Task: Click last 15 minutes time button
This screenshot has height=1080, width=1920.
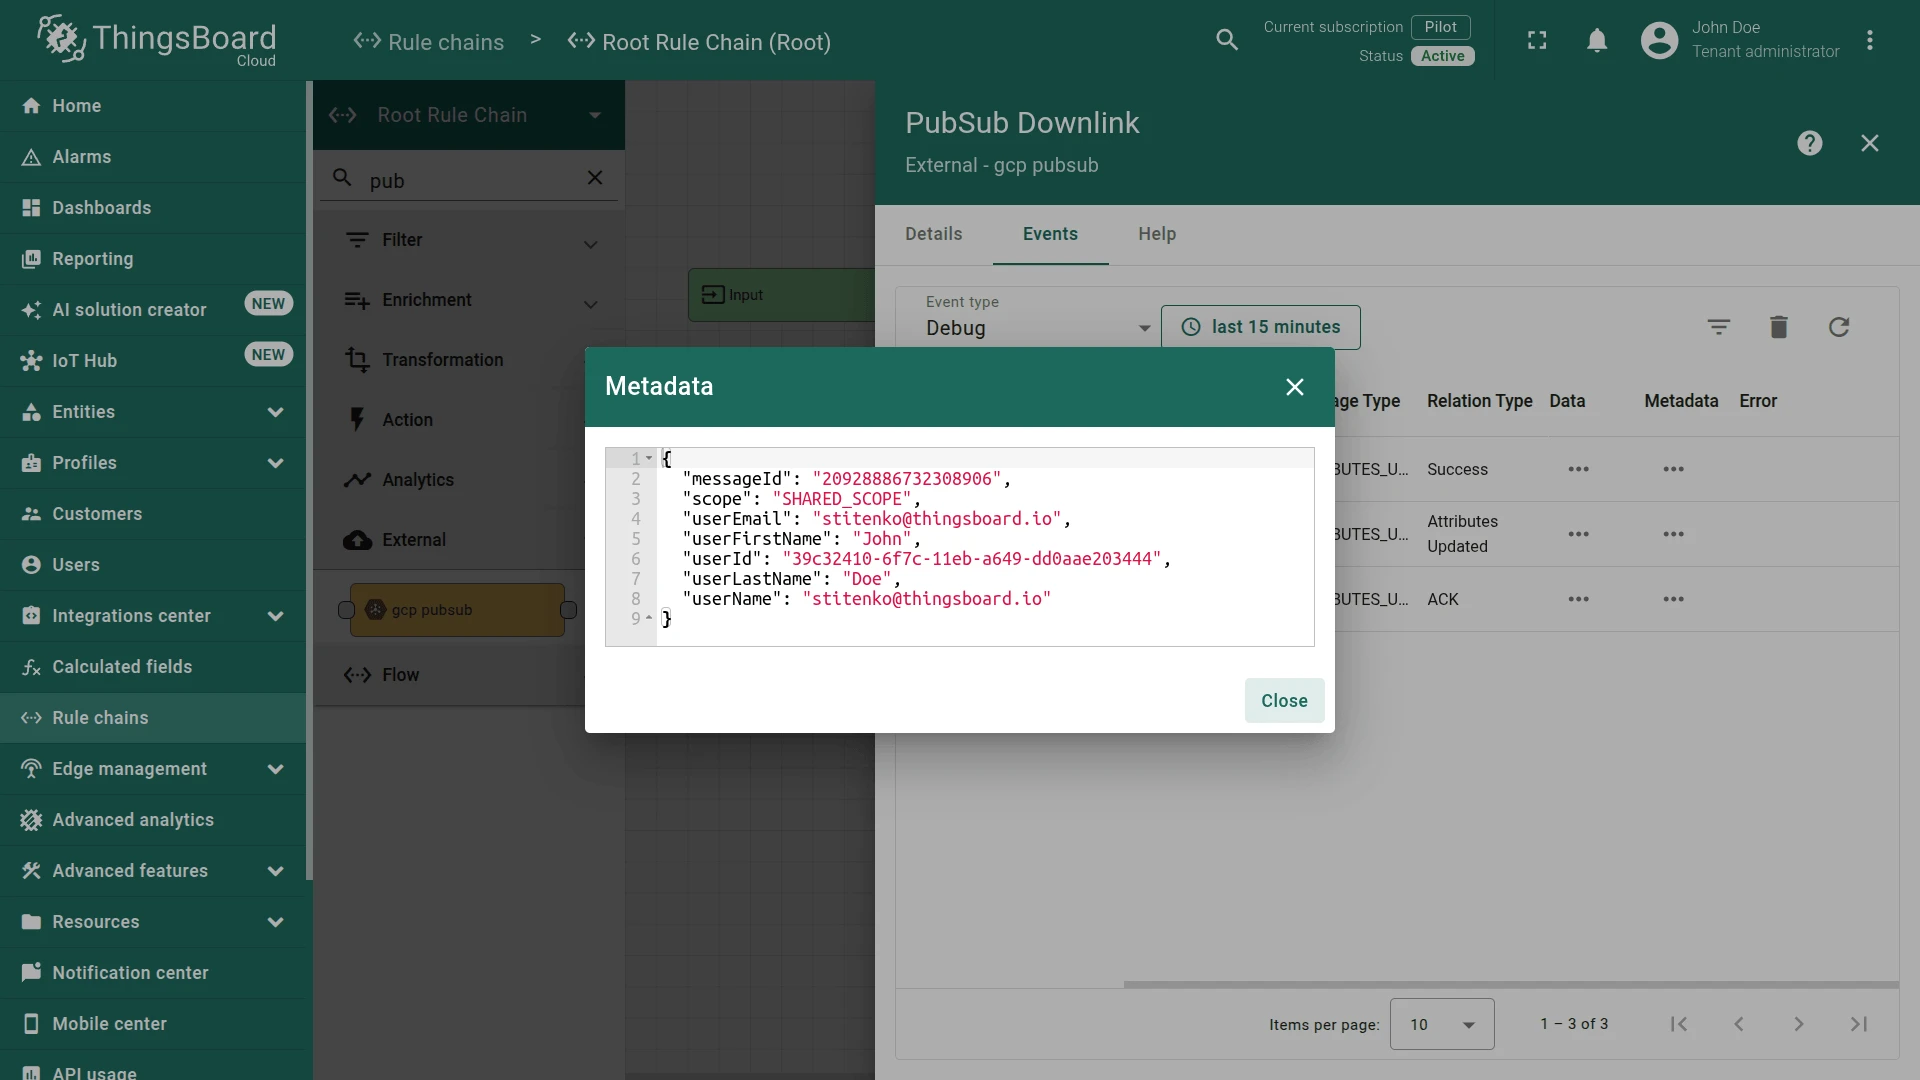Action: (1260, 327)
